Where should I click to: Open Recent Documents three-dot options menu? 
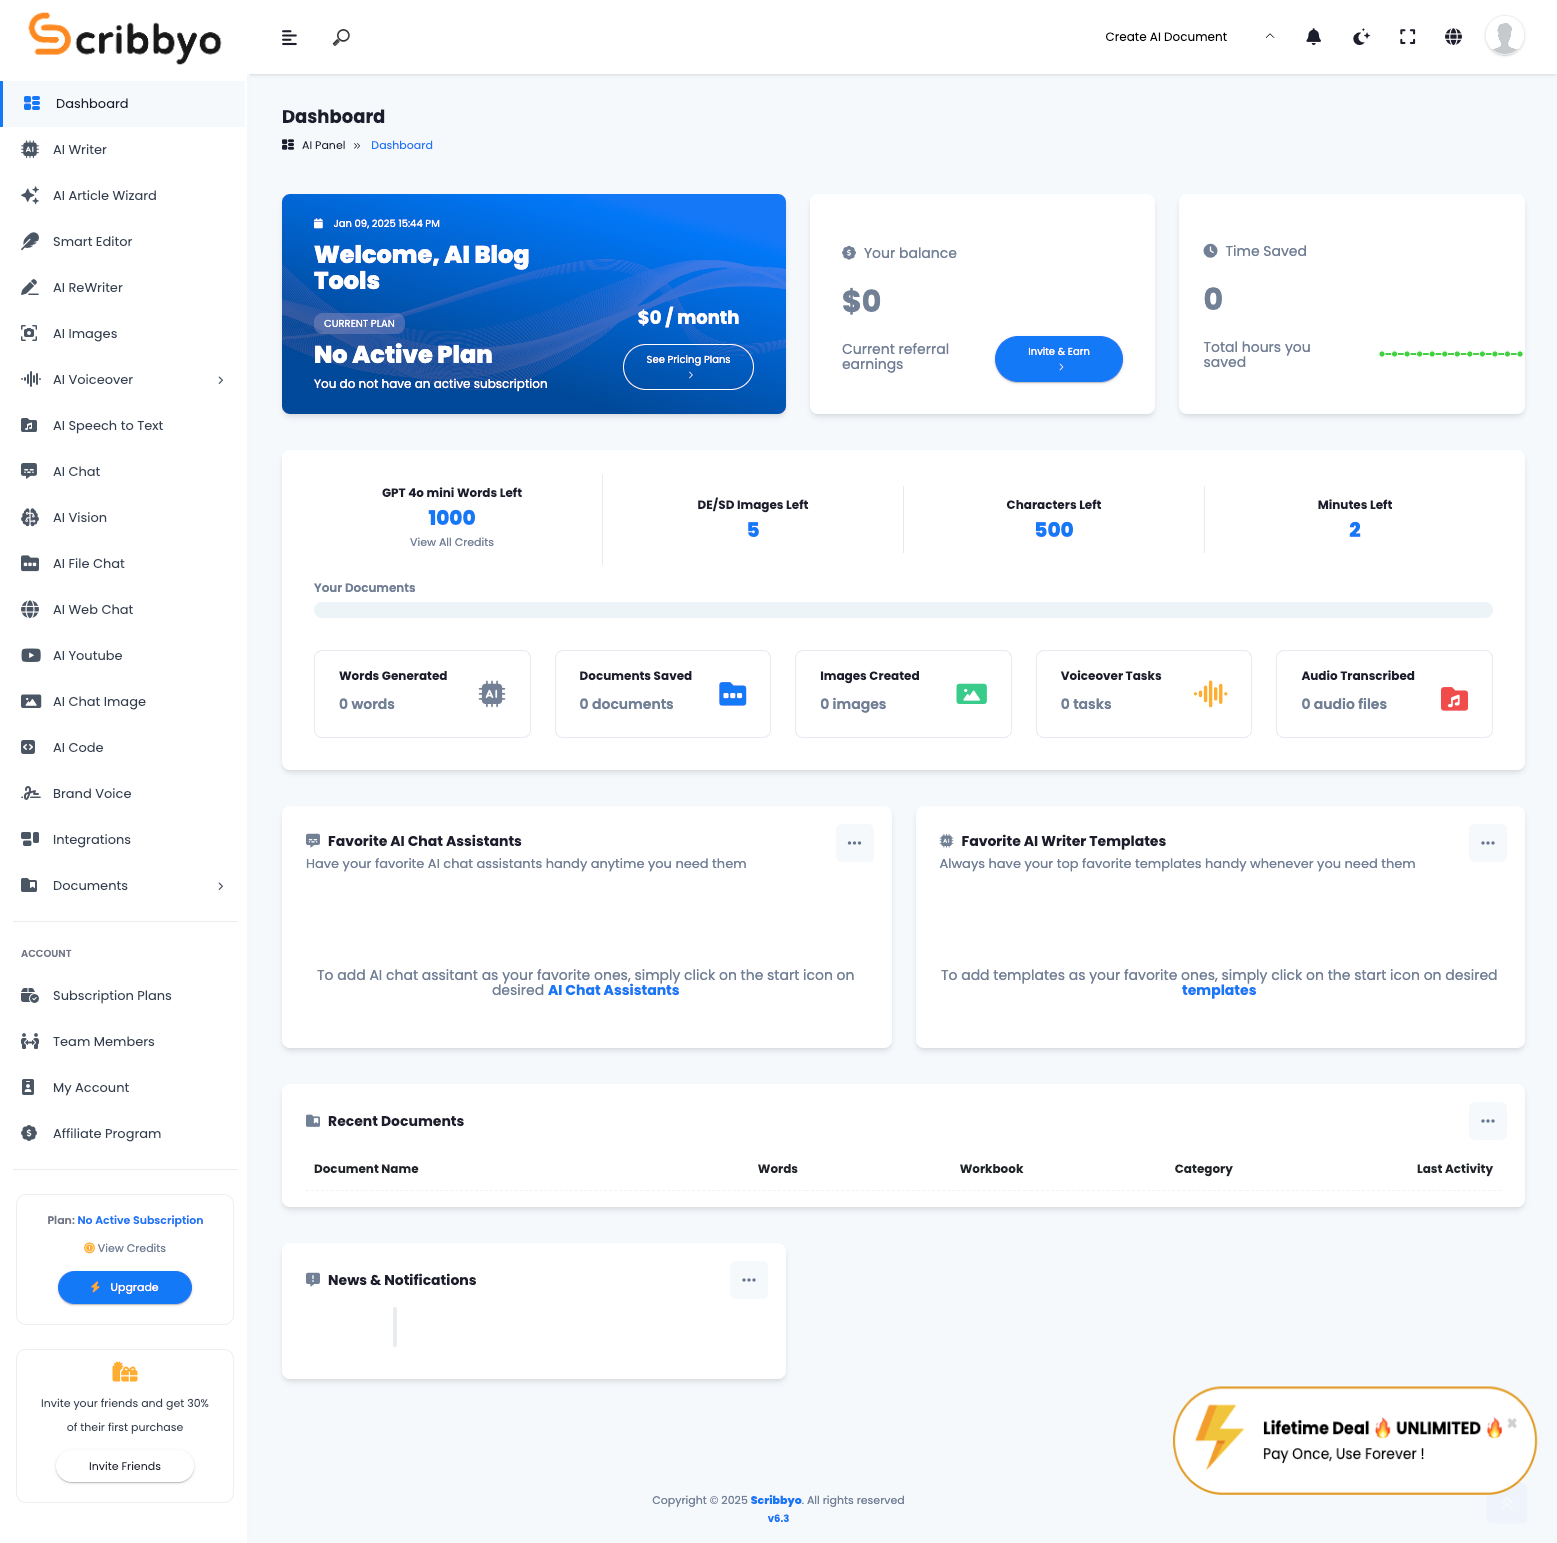(x=1487, y=1121)
